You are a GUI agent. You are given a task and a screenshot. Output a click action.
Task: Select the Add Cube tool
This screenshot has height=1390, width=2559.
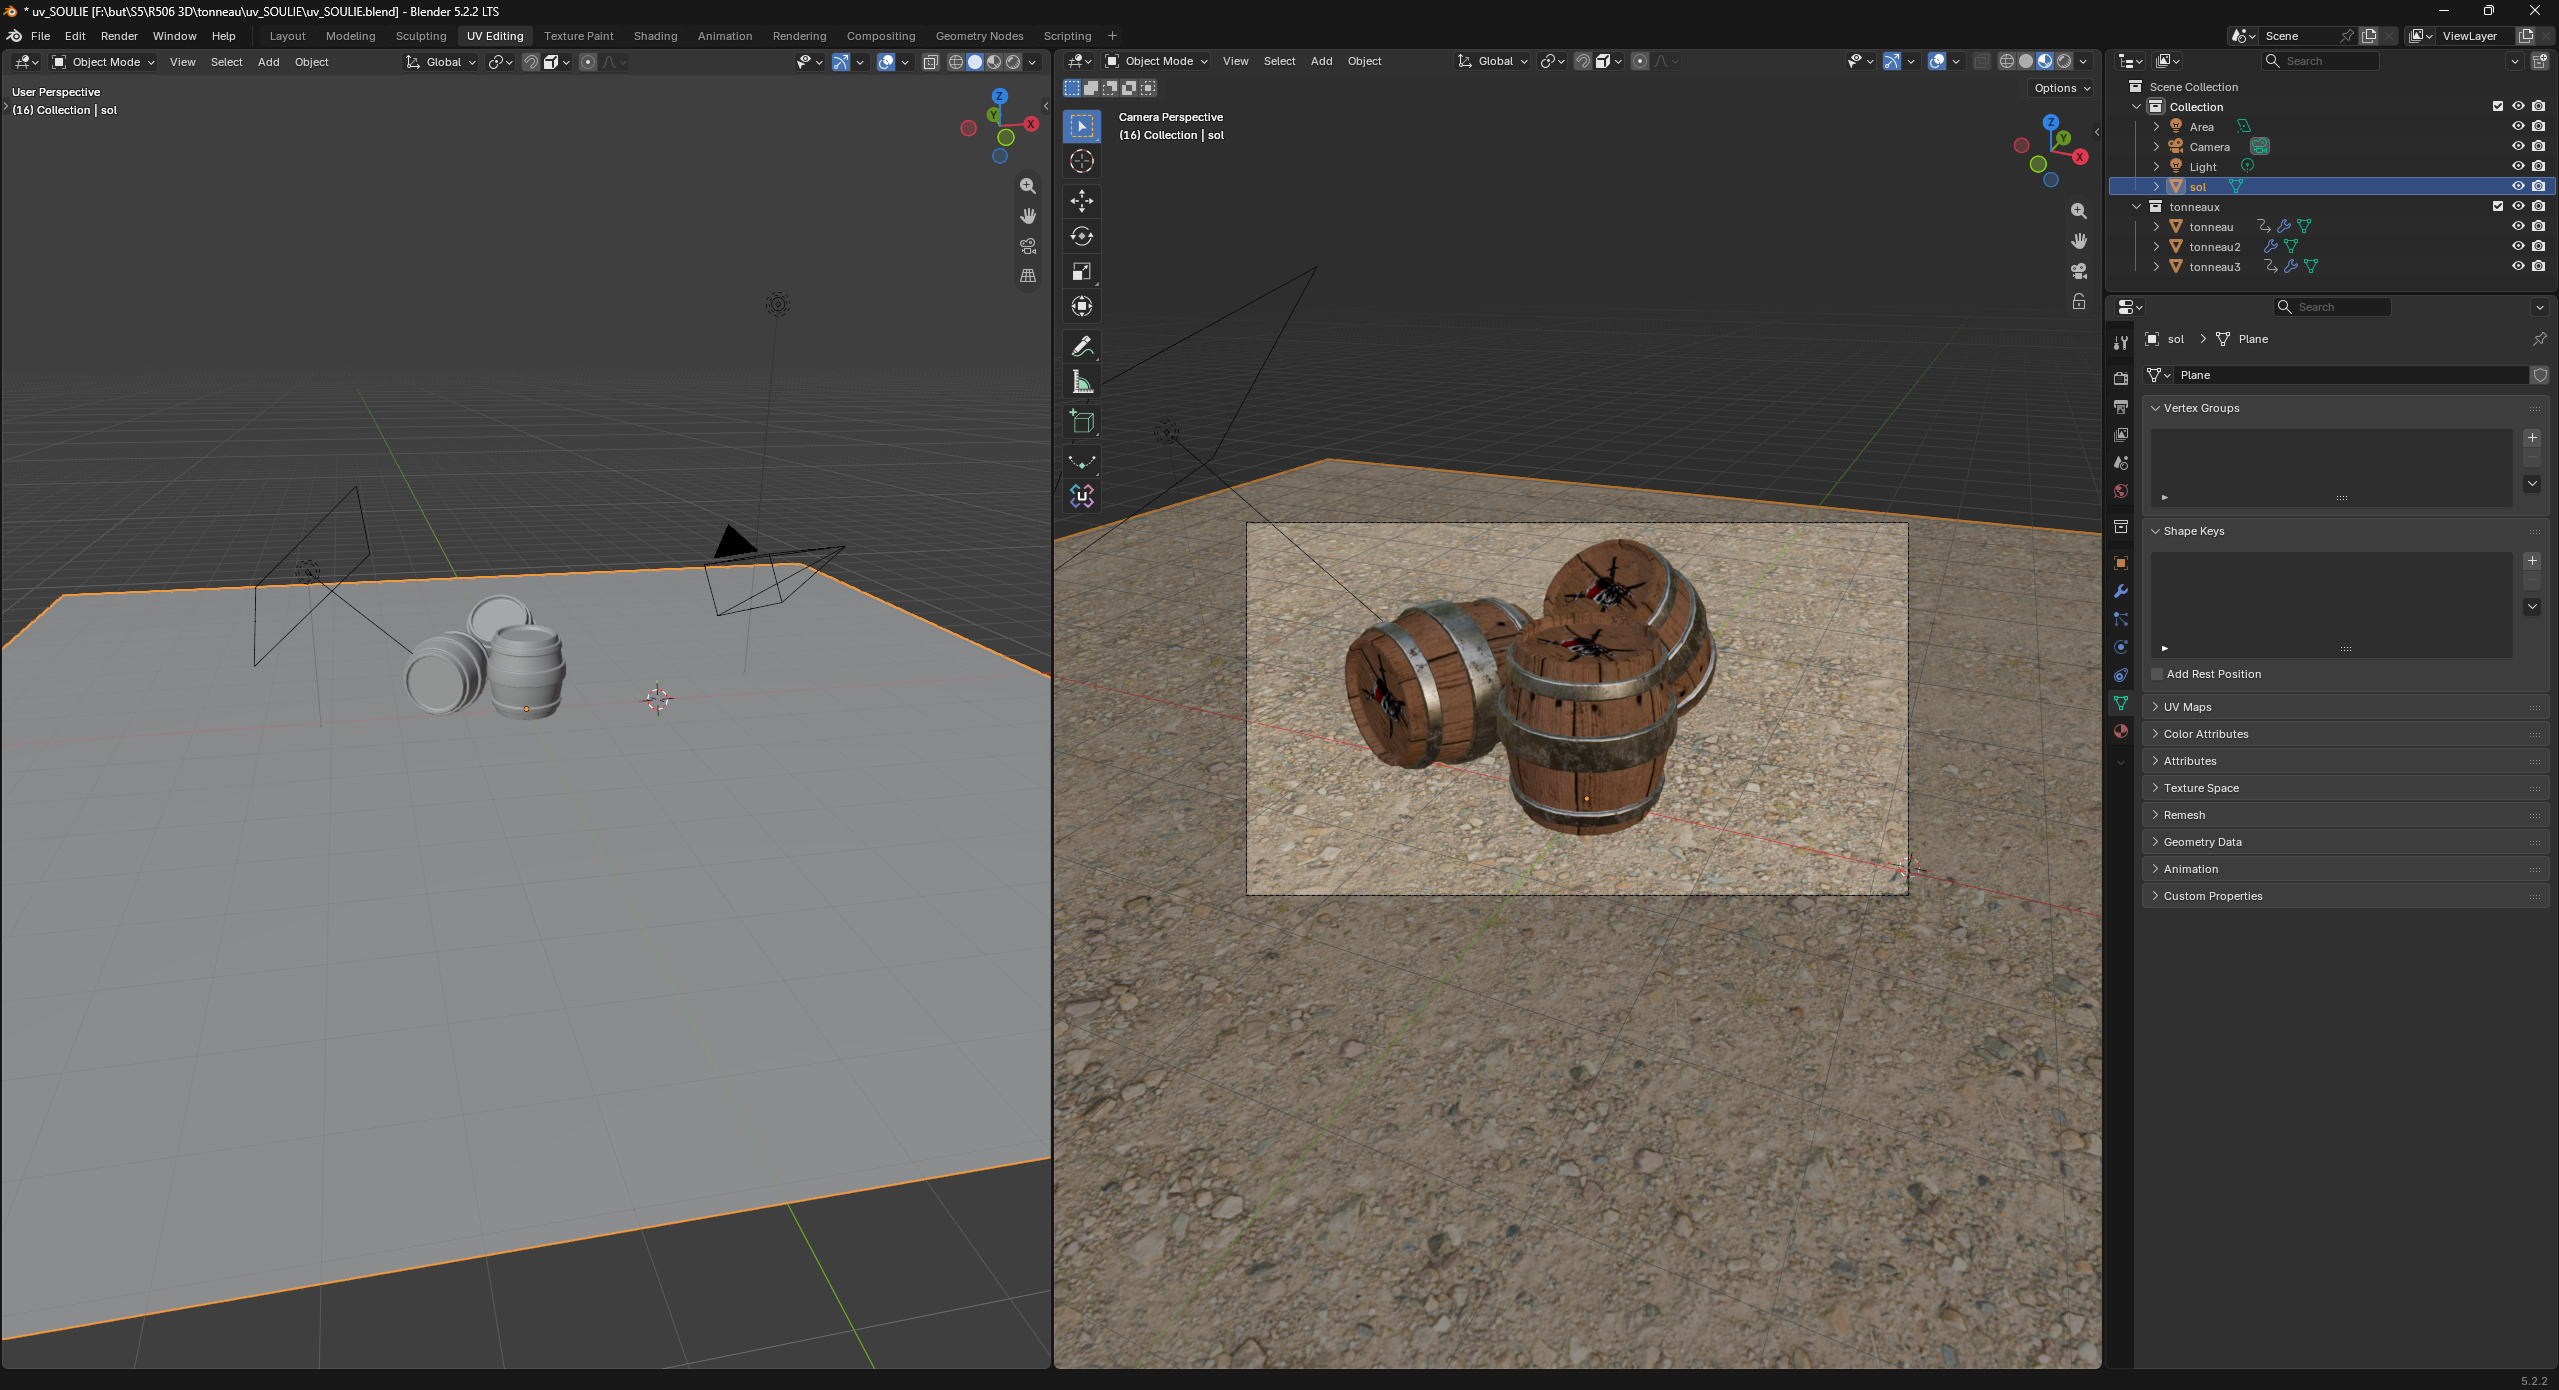[x=1081, y=422]
